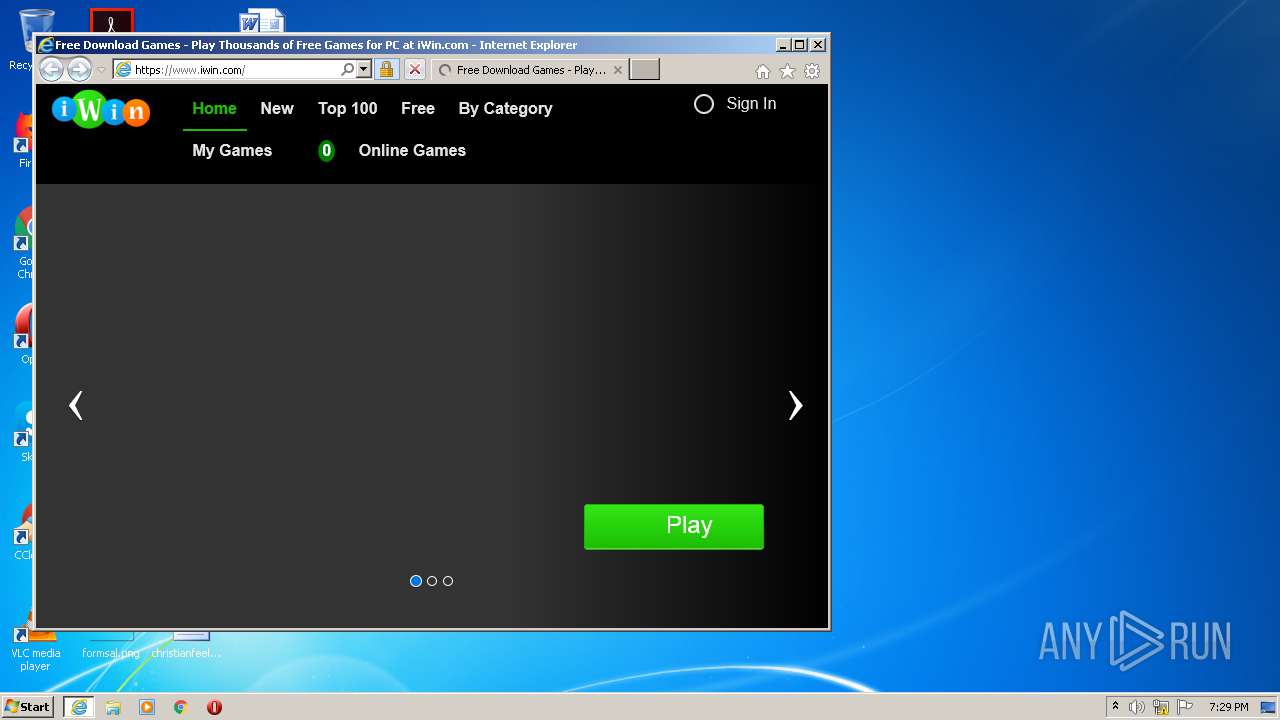Close the Free Download Games tab
The width and height of the screenshot is (1280, 720).
pos(618,70)
